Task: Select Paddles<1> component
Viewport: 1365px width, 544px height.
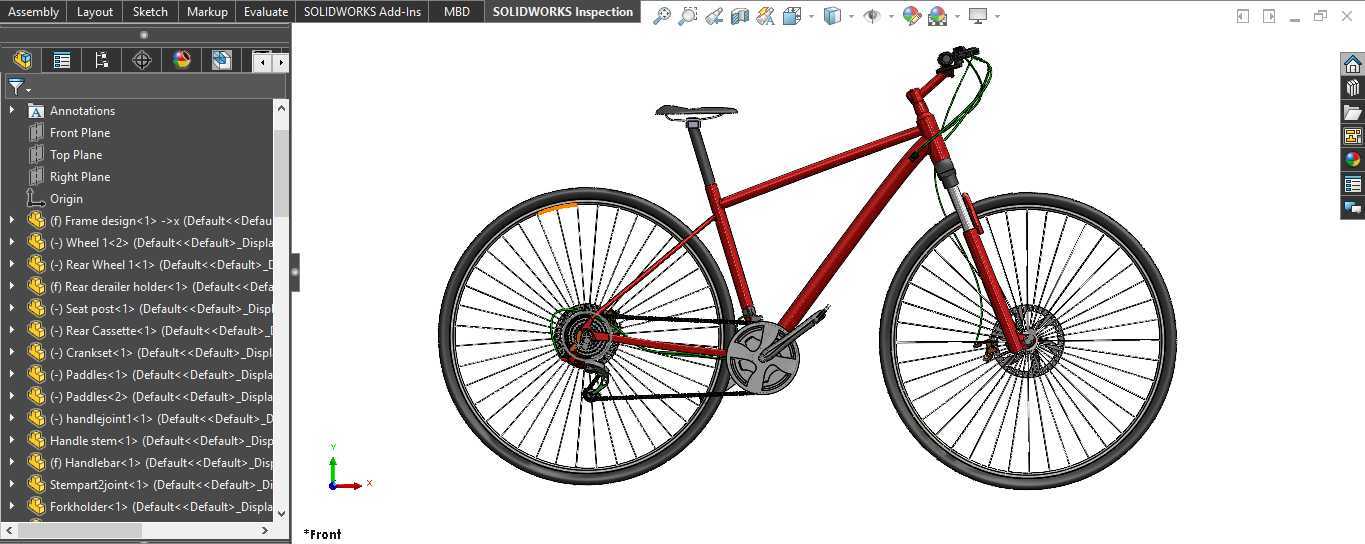Action: tap(161, 375)
